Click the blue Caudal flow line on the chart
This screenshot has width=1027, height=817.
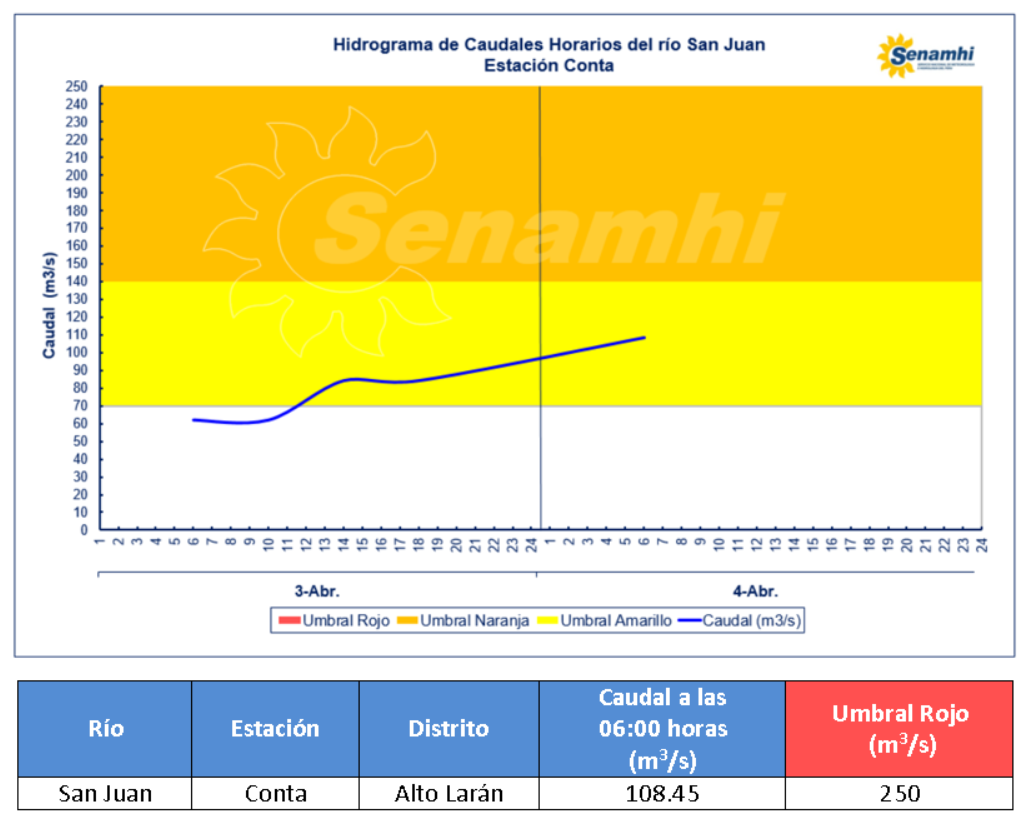[x=419, y=380]
